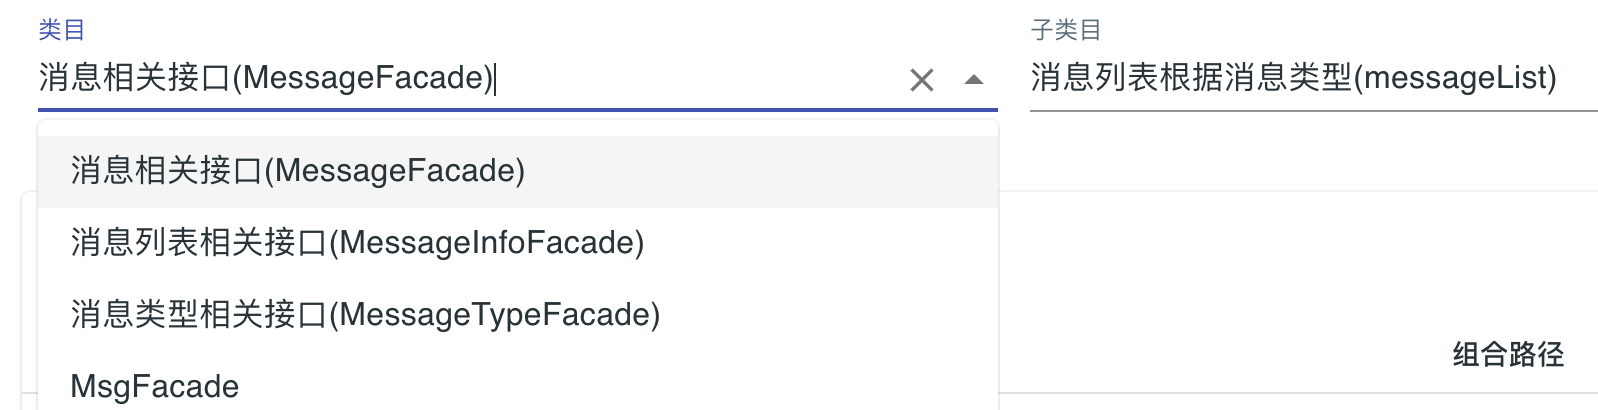
Task: Click the 消息类型相关接口 text of the third option
Action: [198, 315]
